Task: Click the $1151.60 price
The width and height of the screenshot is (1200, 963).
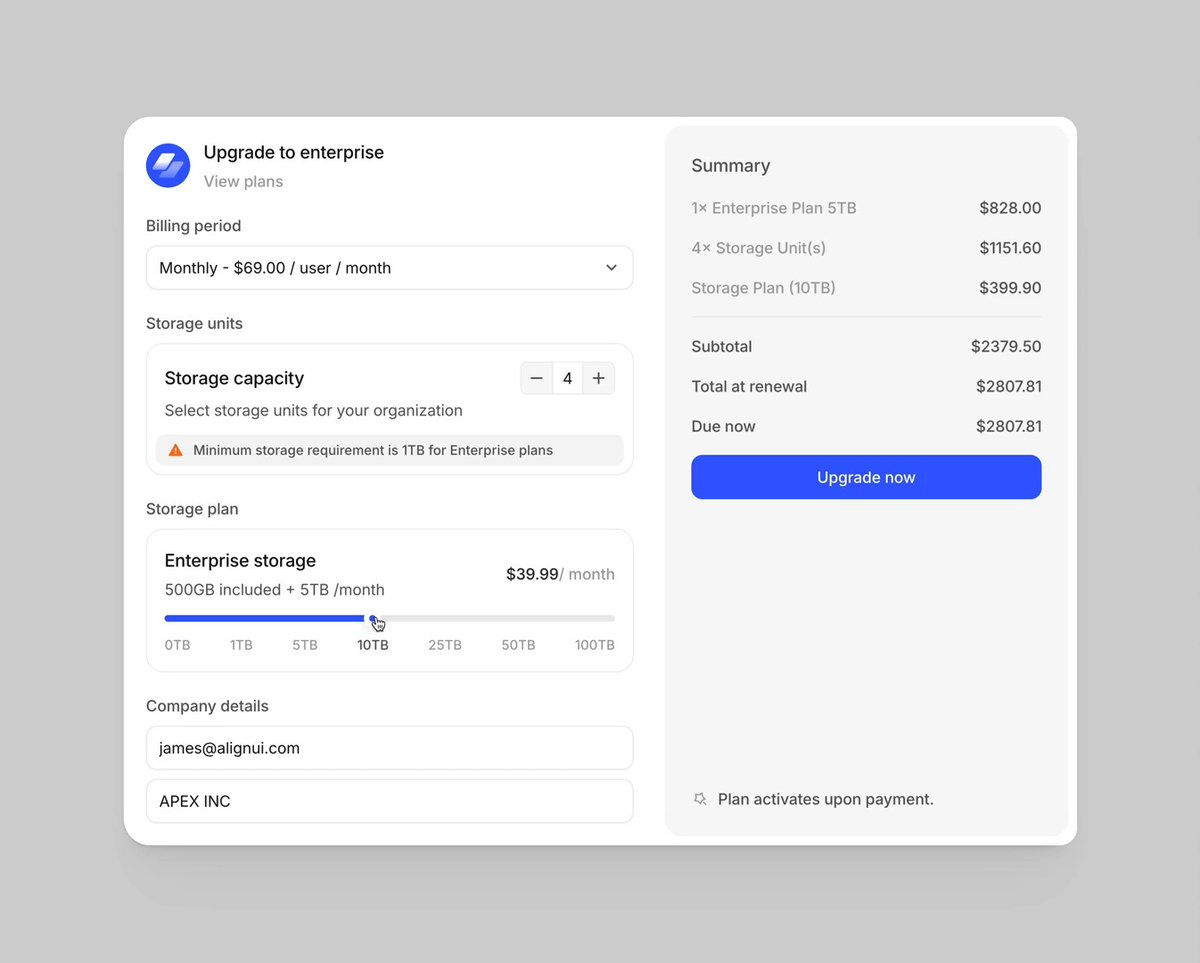Action: click(1010, 248)
